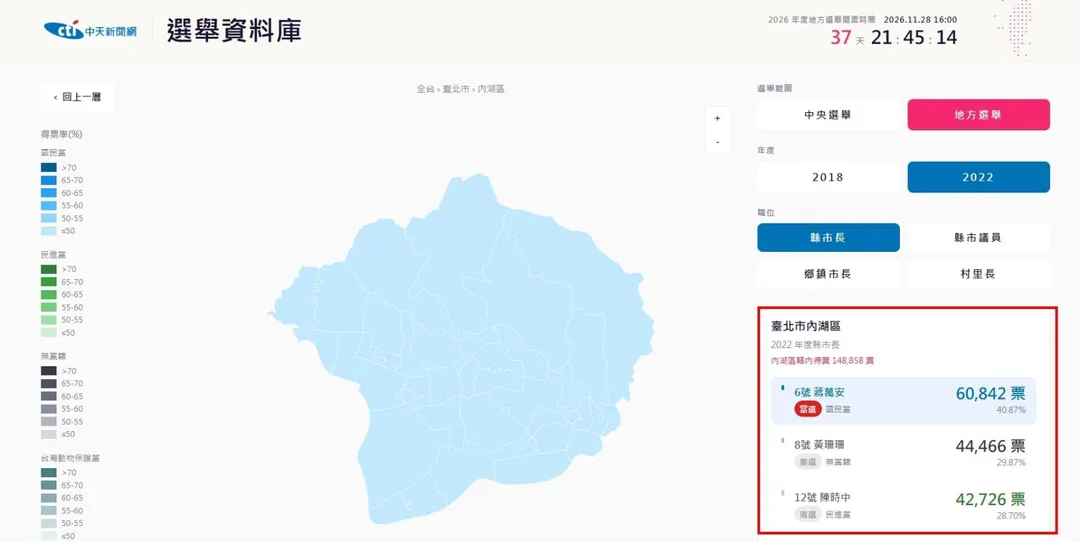Image resolution: width=1080 pixels, height=542 pixels.
Task: Click the 44,466 票 vote count
Action: point(990,446)
